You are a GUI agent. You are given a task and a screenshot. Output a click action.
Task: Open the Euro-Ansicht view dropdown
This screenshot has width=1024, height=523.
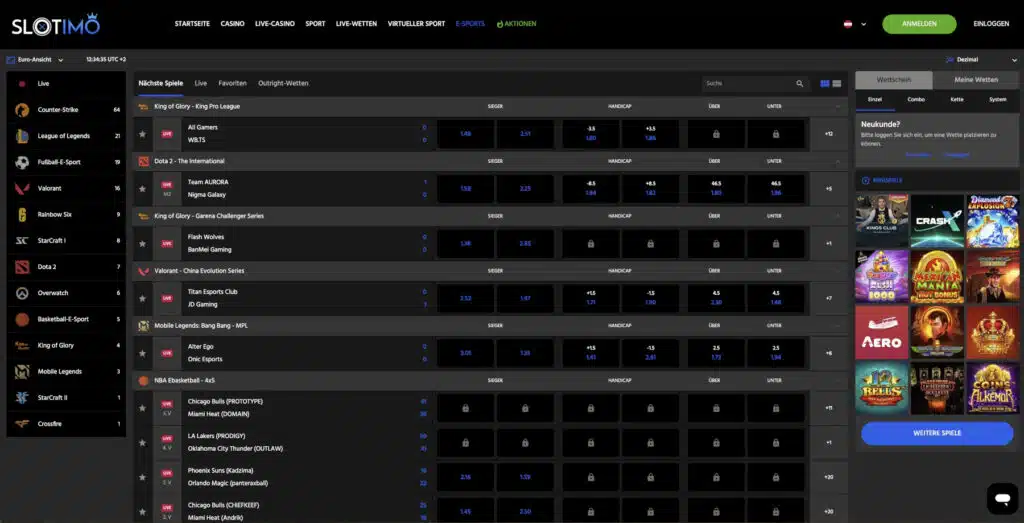point(35,59)
